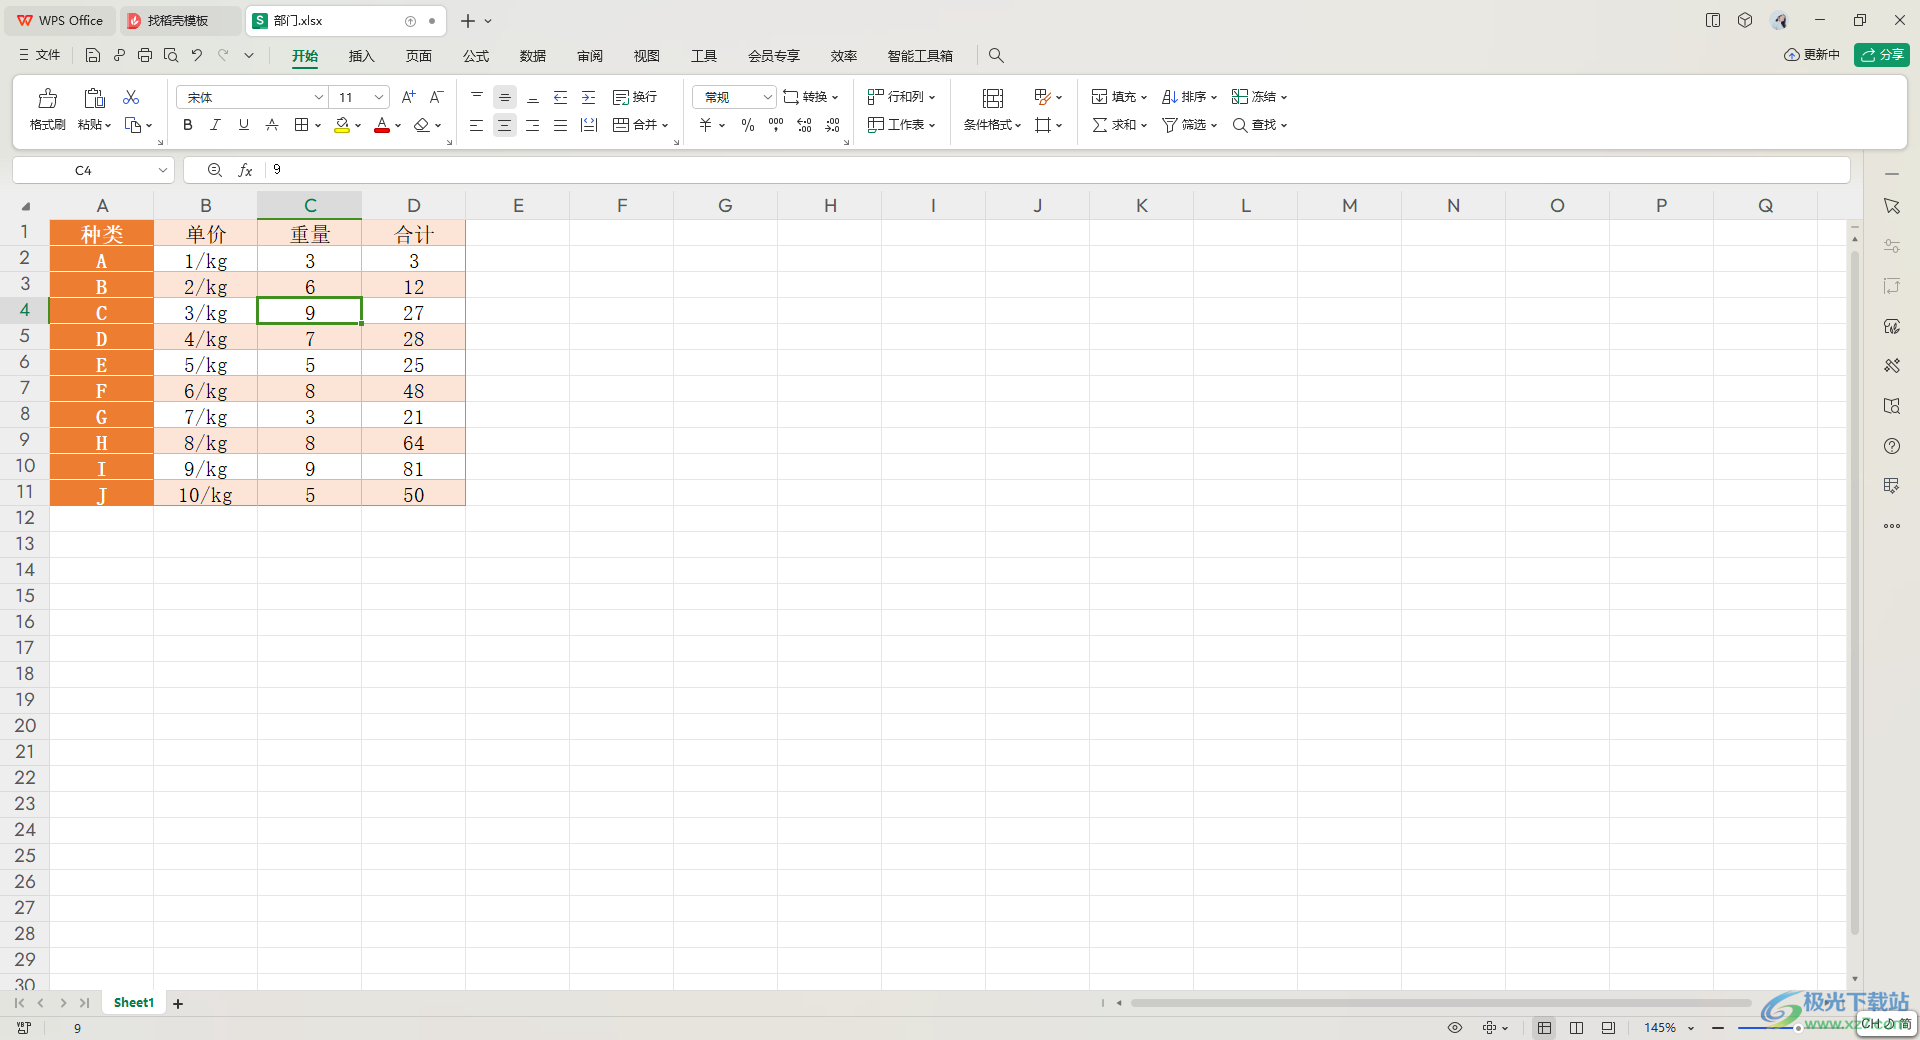
Task: Open the 数据 ribbon tab
Action: (x=533, y=56)
